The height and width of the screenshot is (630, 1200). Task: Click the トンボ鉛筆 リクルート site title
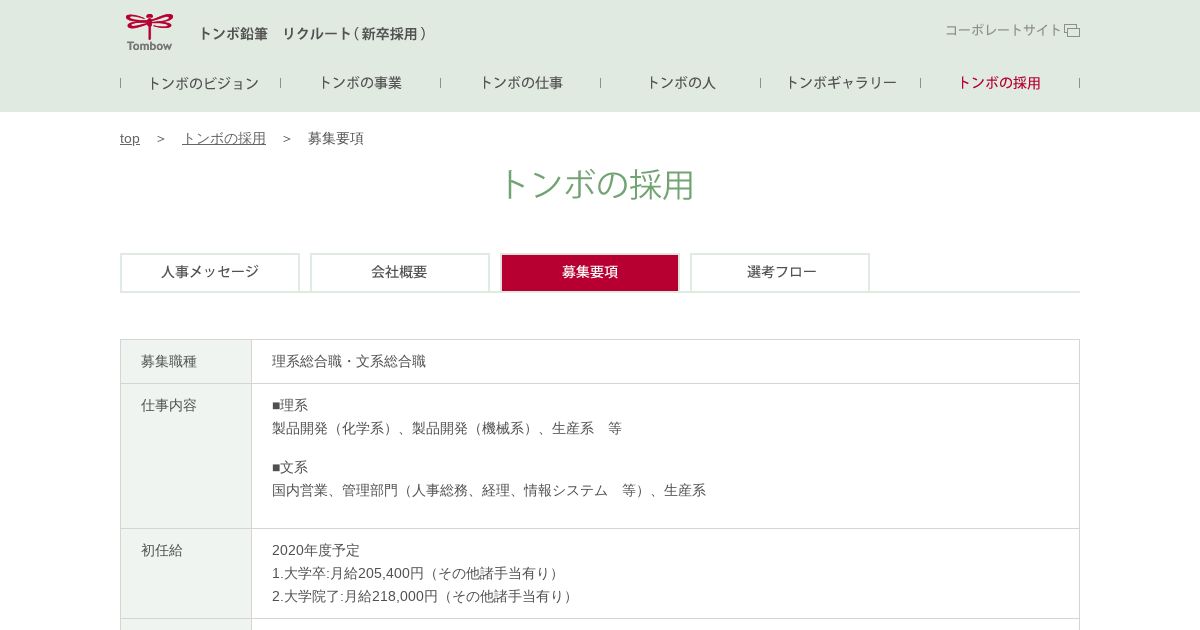pos(312,34)
